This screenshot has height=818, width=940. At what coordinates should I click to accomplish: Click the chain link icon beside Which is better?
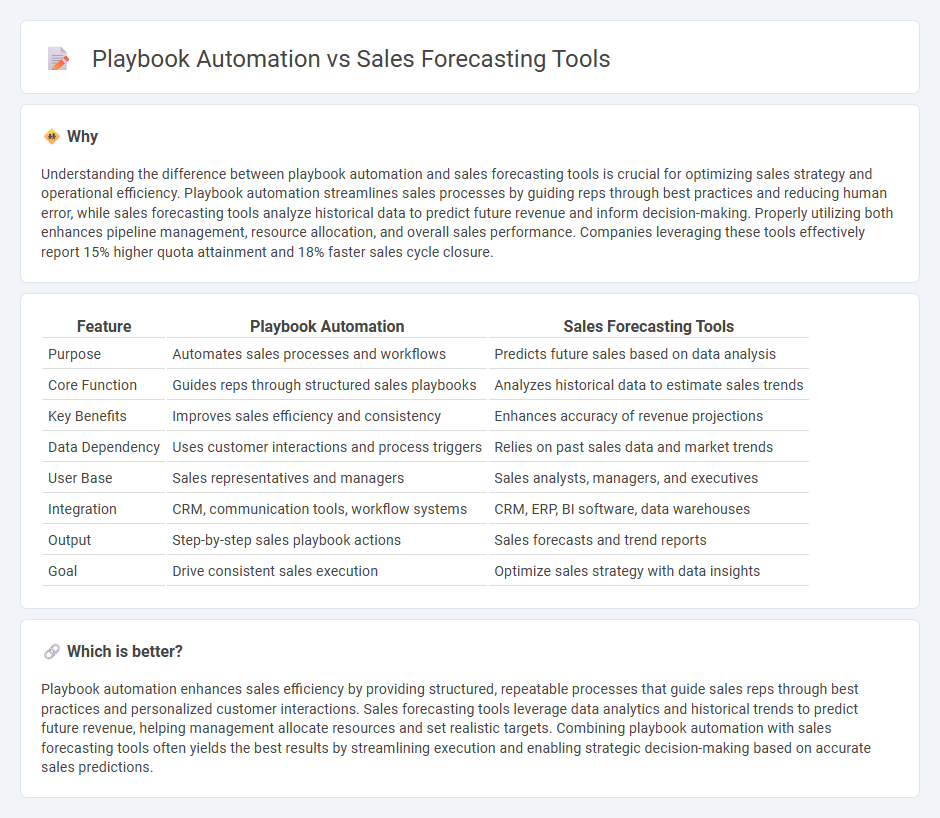[x=52, y=651]
